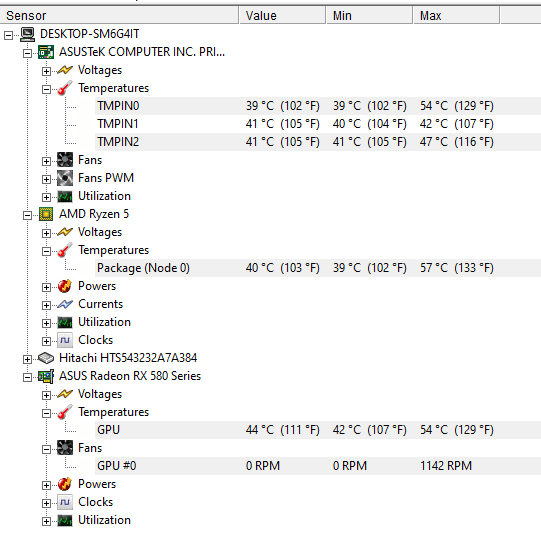The width and height of the screenshot is (541, 555).
Task: Click the DESKTOP-SM6G4IT computer icon
Action: pyautogui.click(x=27, y=34)
